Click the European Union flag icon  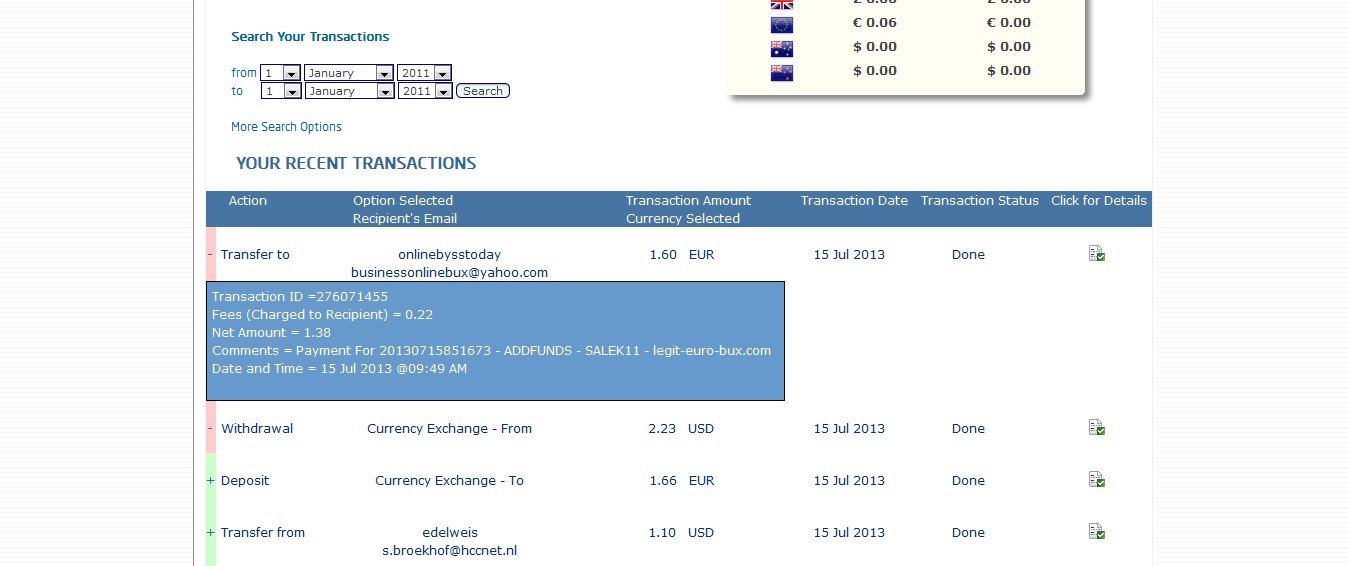[x=781, y=24]
